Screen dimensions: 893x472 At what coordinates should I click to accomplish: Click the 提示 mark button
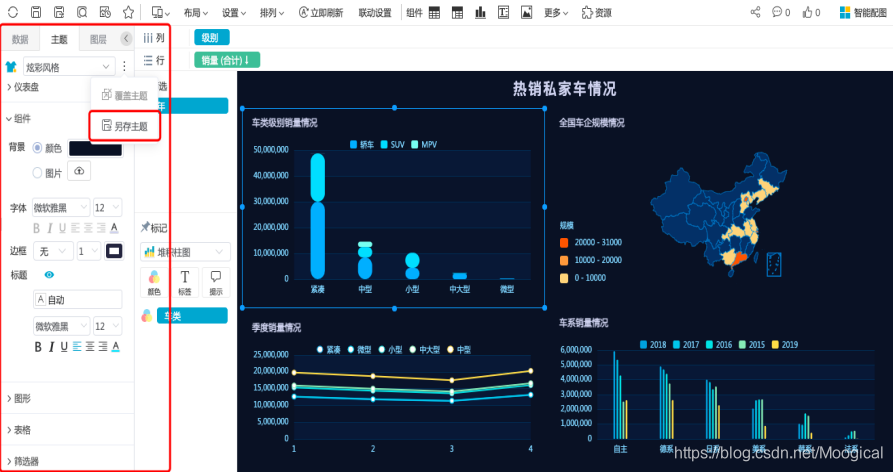pos(216,282)
